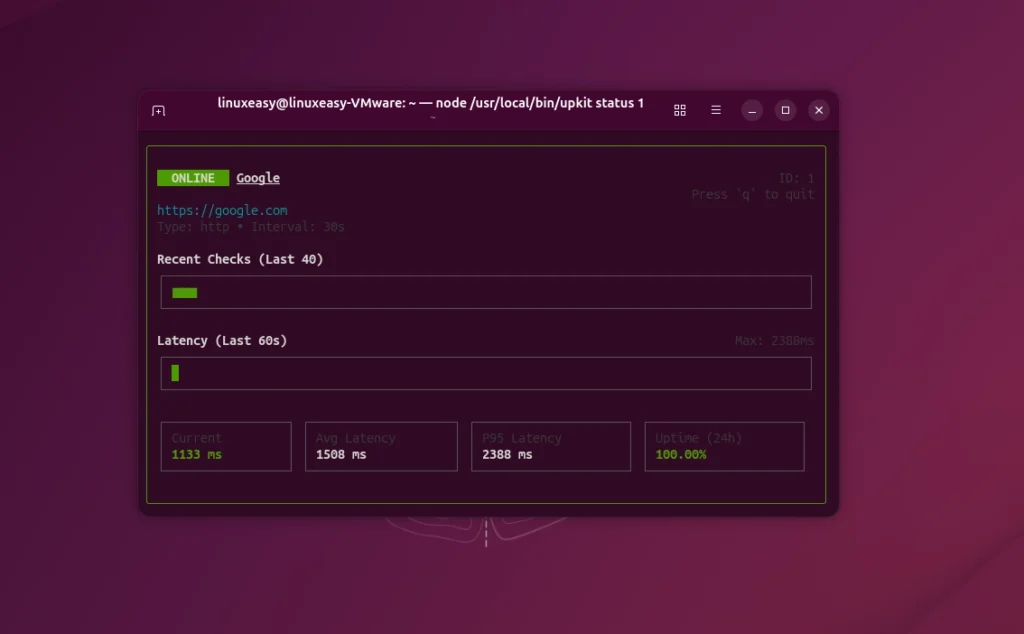
Task: Open the Google monitor title link
Action: click(x=257, y=177)
